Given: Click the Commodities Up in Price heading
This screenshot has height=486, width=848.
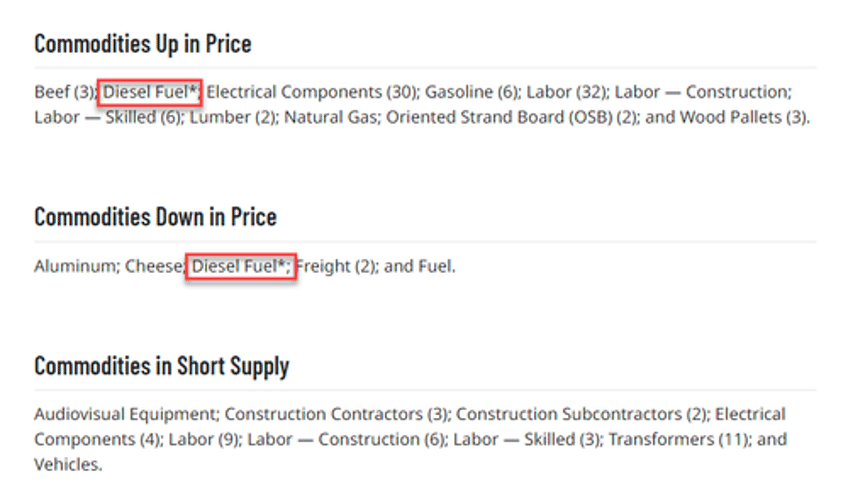Looking at the screenshot, I should pyautogui.click(x=143, y=44).
